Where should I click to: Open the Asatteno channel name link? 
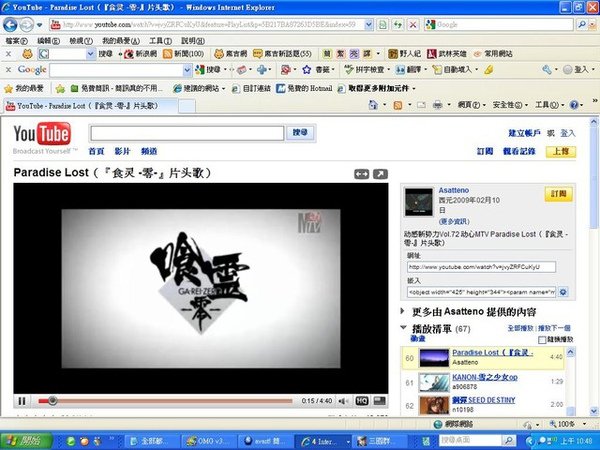pyautogui.click(x=453, y=190)
